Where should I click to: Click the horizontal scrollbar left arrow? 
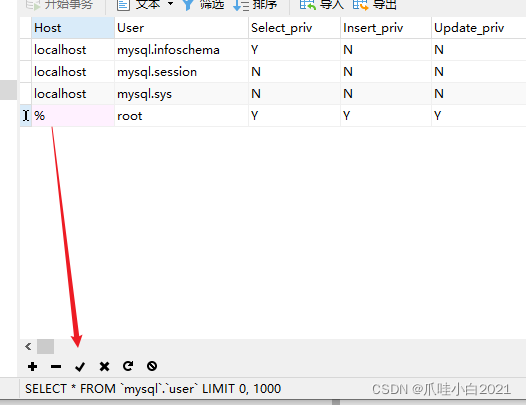(x=28, y=347)
